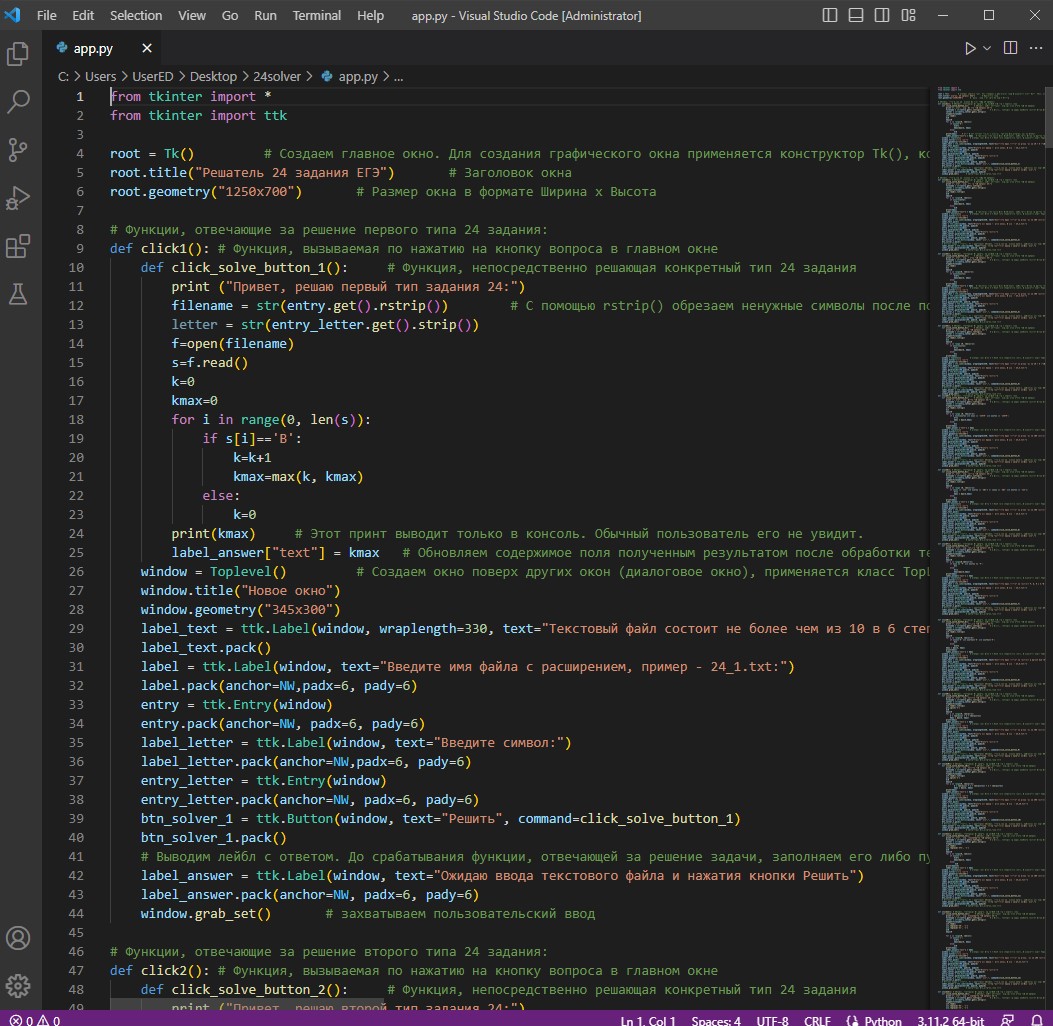Open Customize Layout options
Image resolution: width=1053 pixels, height=1026 pixels.
(x=909, y=15)
